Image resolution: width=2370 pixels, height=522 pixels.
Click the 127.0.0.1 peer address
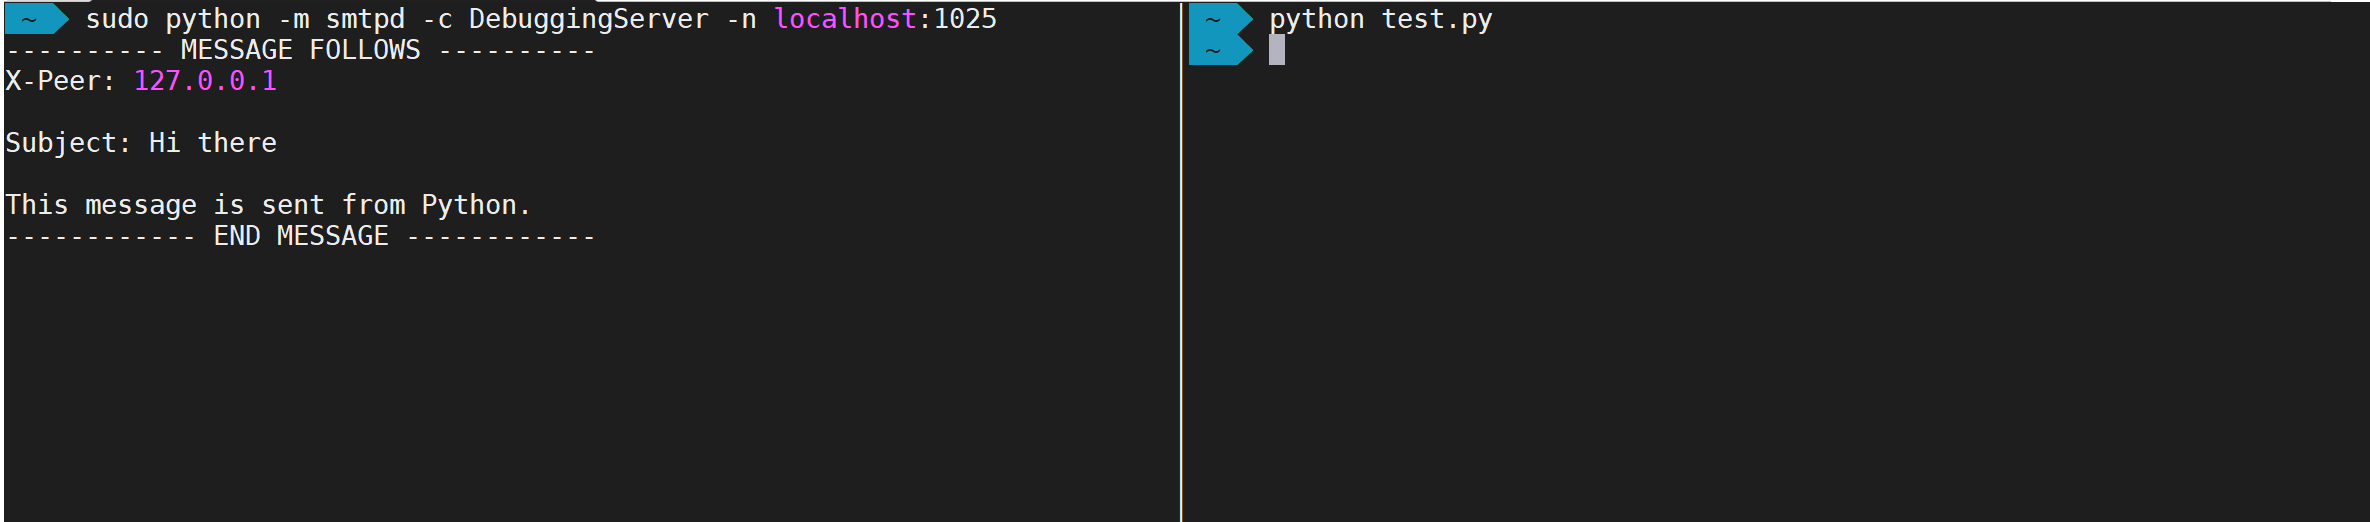coord(205,81)
